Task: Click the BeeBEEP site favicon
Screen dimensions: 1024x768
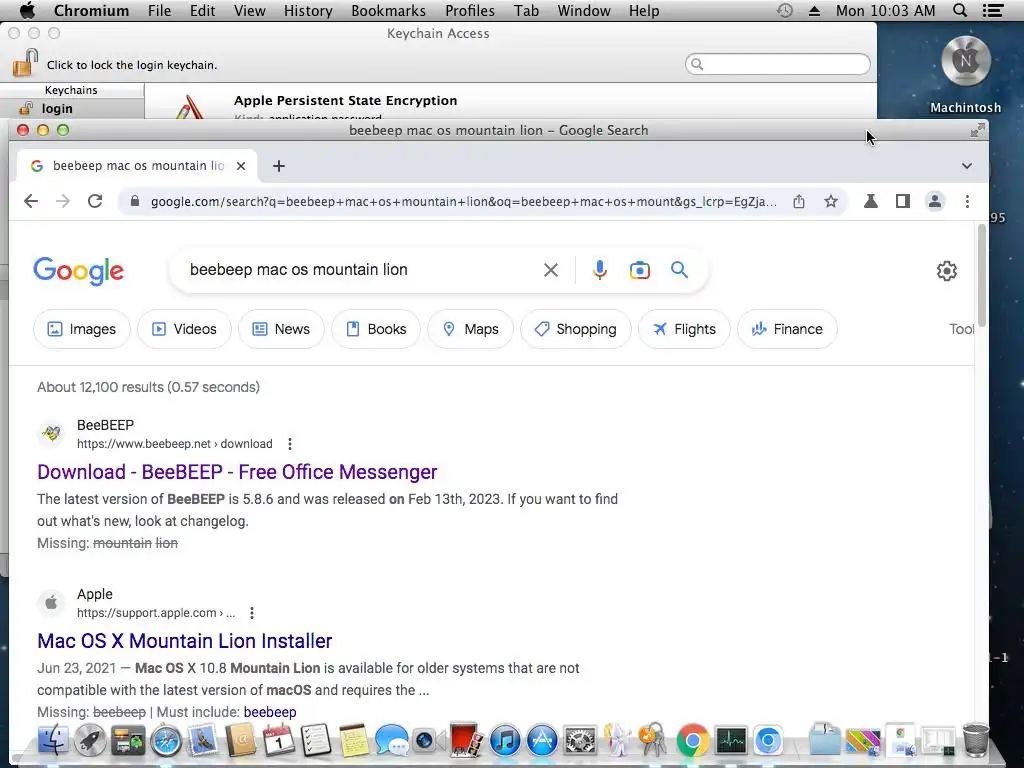Action: (x=51, y=433)
